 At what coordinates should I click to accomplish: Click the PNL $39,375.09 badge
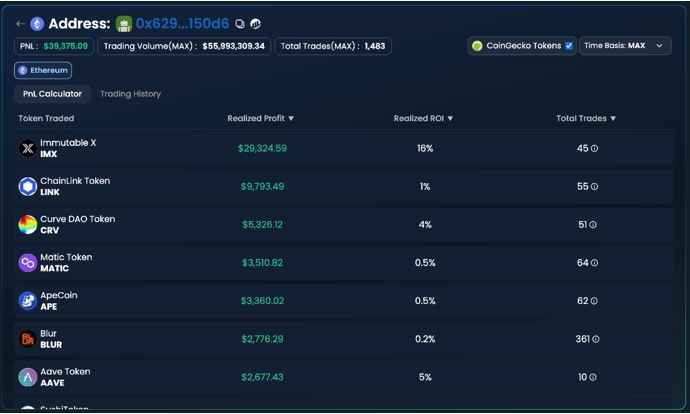(x=54, y=46)
